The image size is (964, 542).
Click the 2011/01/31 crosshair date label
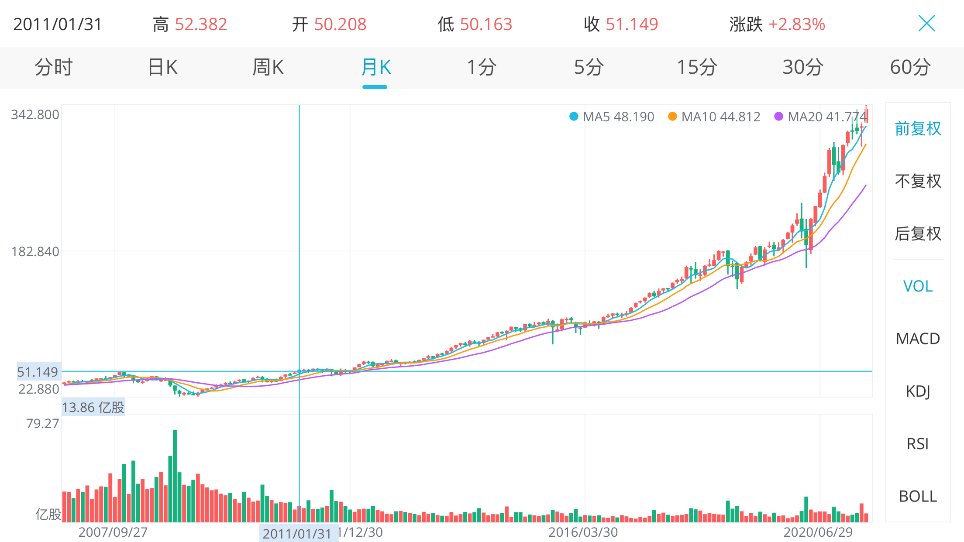pos(297,533)
